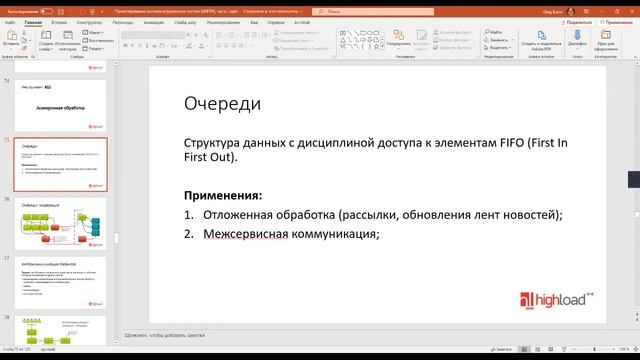Click the line shape in shapes gallery
The height and width of the screenshot is (360, 640).
point(350,33)
